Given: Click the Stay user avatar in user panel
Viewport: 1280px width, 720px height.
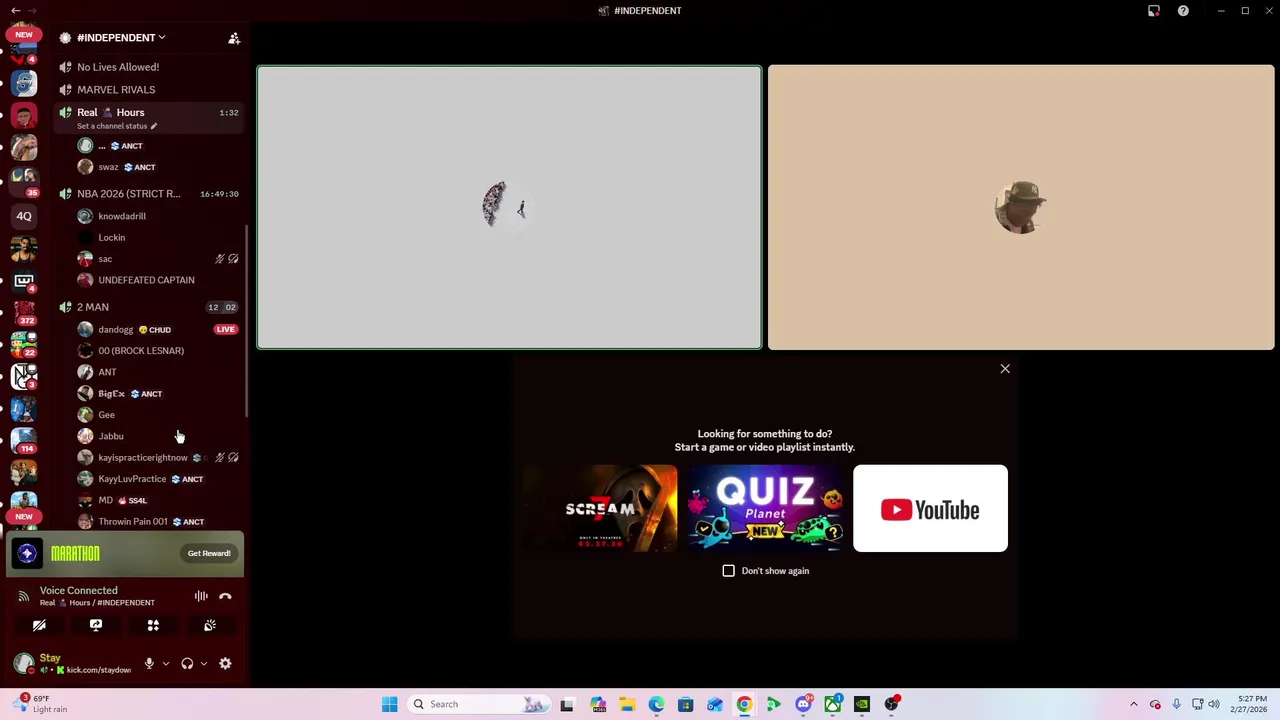Looking at the screenshot, I should point(24,663).
